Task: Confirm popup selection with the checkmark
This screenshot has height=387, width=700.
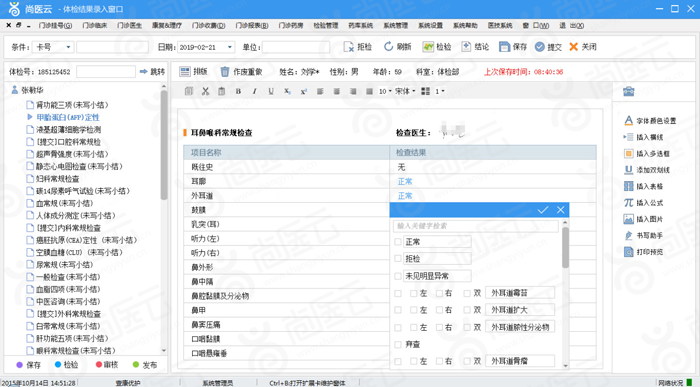Action: (543, 210)
